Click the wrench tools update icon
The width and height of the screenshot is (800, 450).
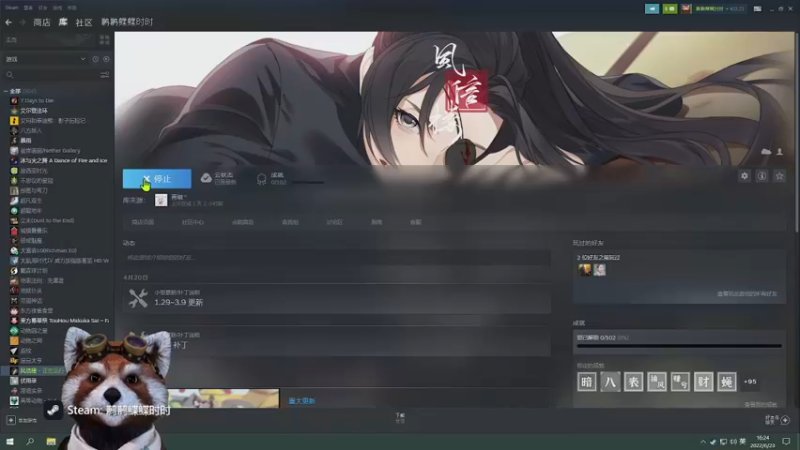[x=138, y=298]
